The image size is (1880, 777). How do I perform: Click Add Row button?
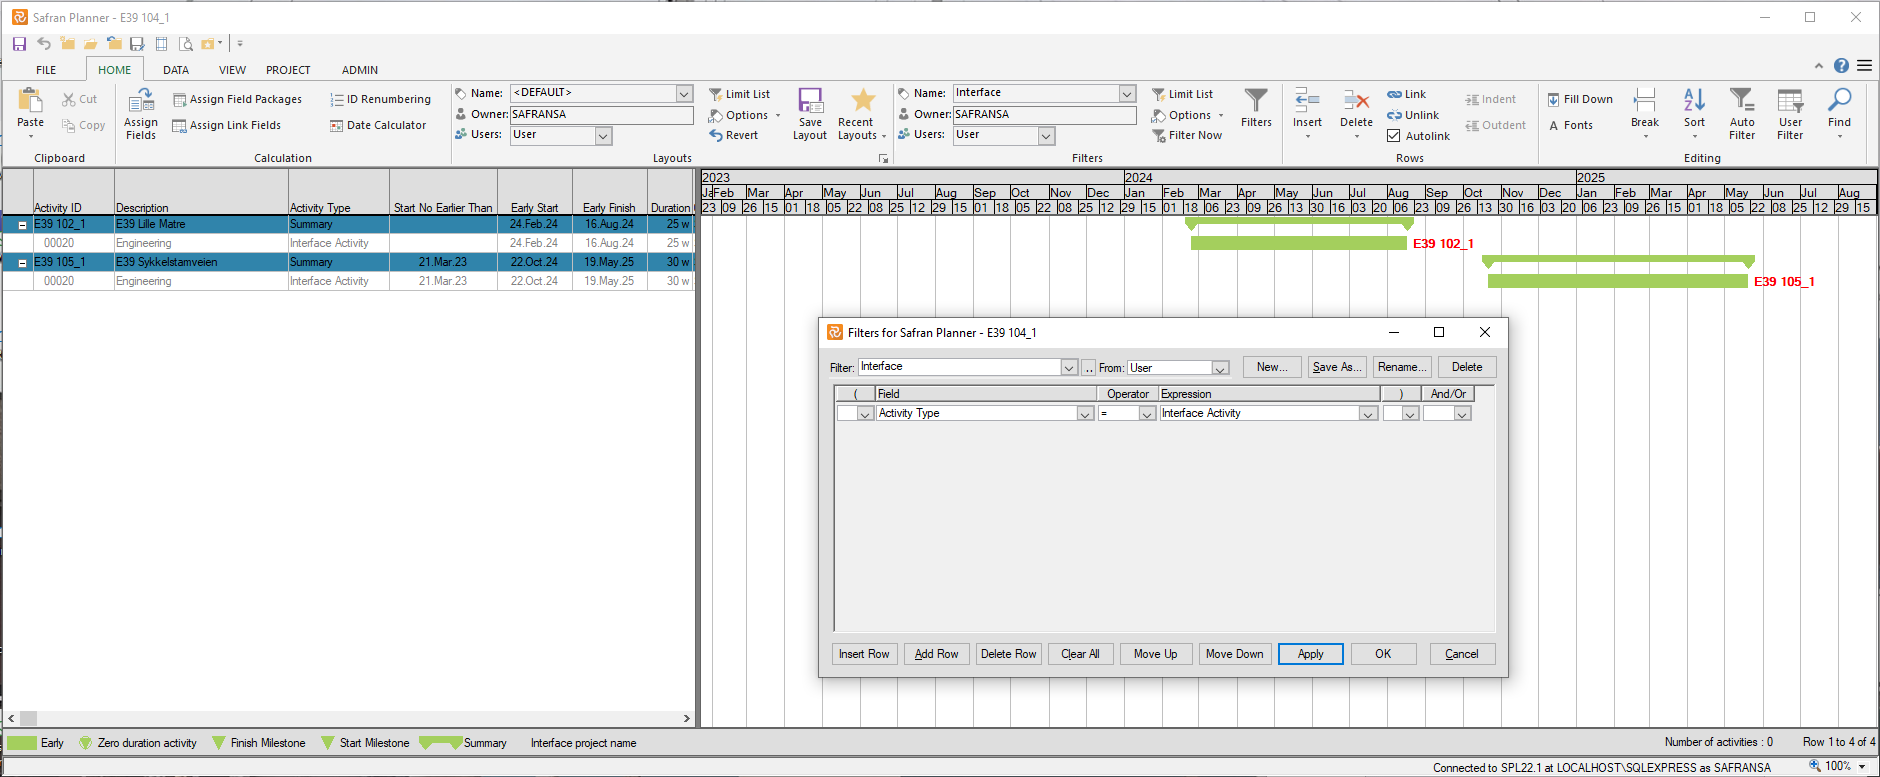tap(936, 654)
